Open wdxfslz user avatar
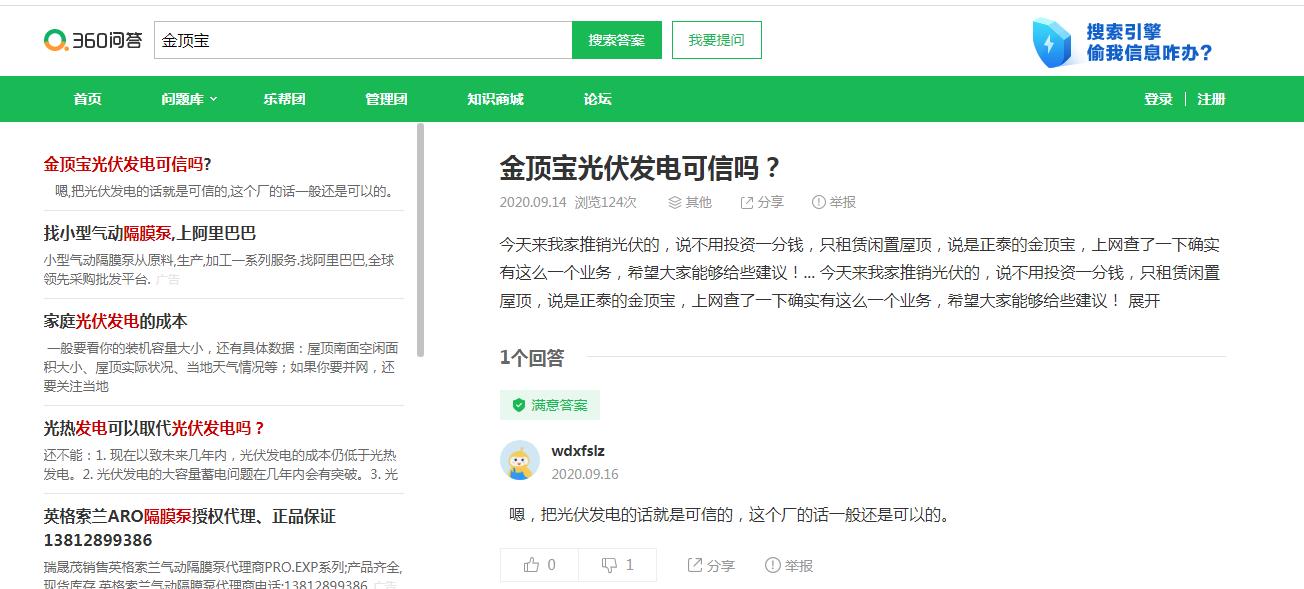Image resolution: width=1304 pixels, height=589 pixels. 520,461
